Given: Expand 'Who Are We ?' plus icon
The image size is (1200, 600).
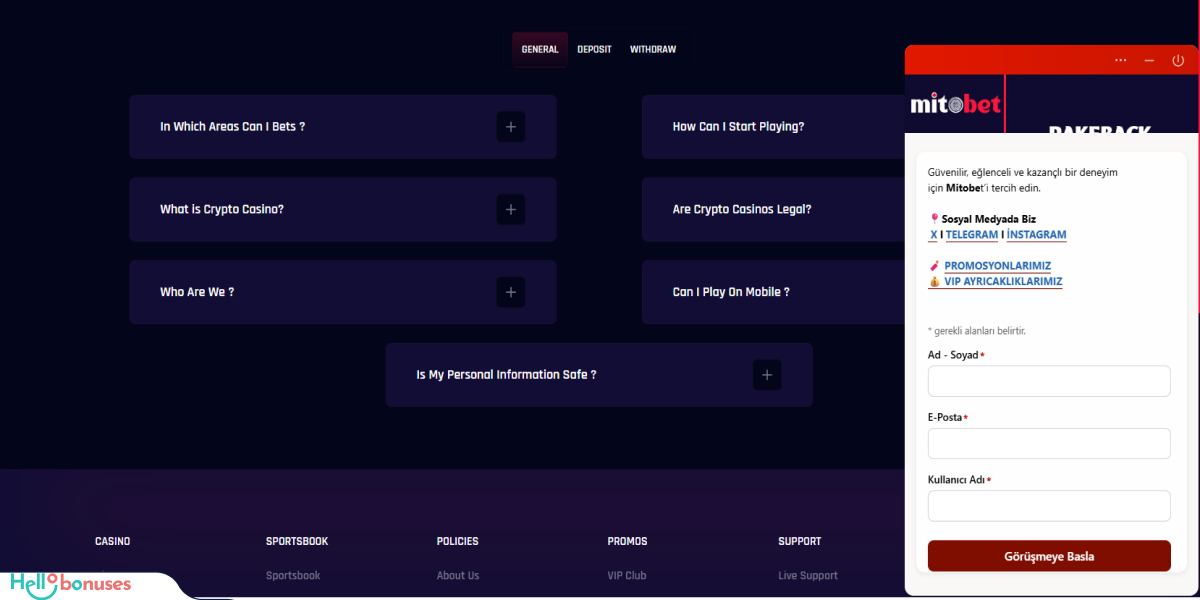Looking at the screenshot, I should pos(511,292).
